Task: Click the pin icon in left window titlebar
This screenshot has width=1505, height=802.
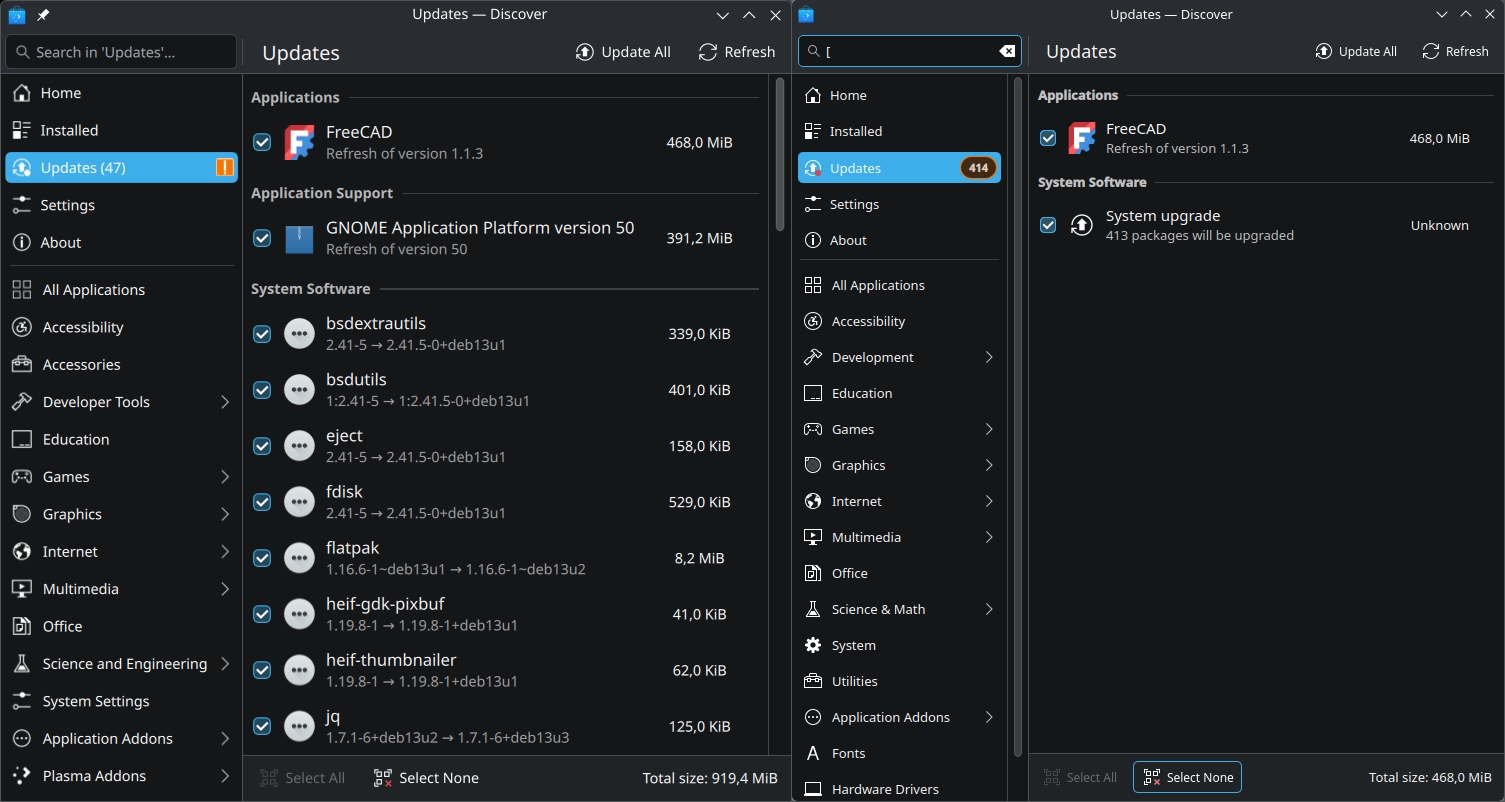Action: 43,15
